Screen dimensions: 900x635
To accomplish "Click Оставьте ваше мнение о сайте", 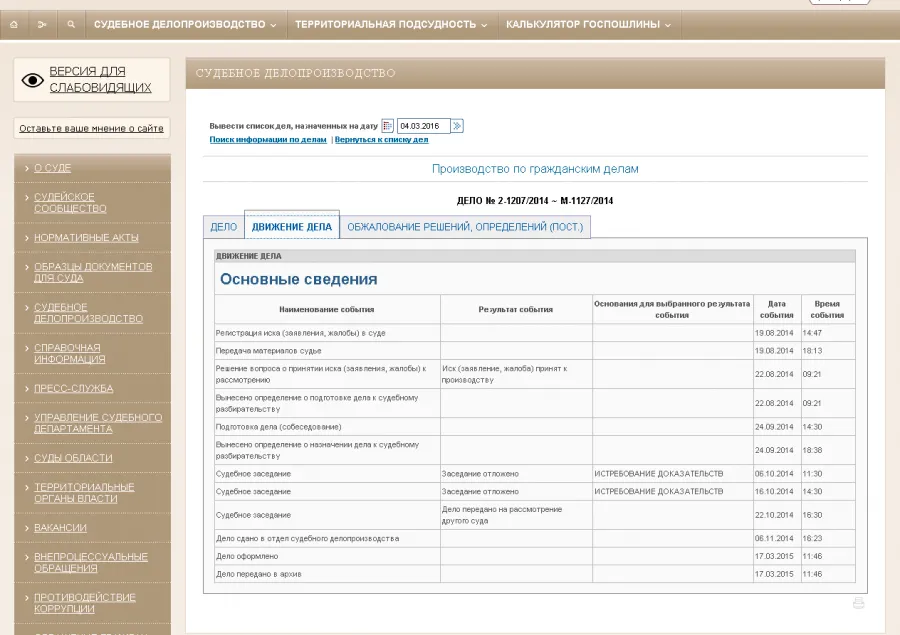I will (91, 128).
